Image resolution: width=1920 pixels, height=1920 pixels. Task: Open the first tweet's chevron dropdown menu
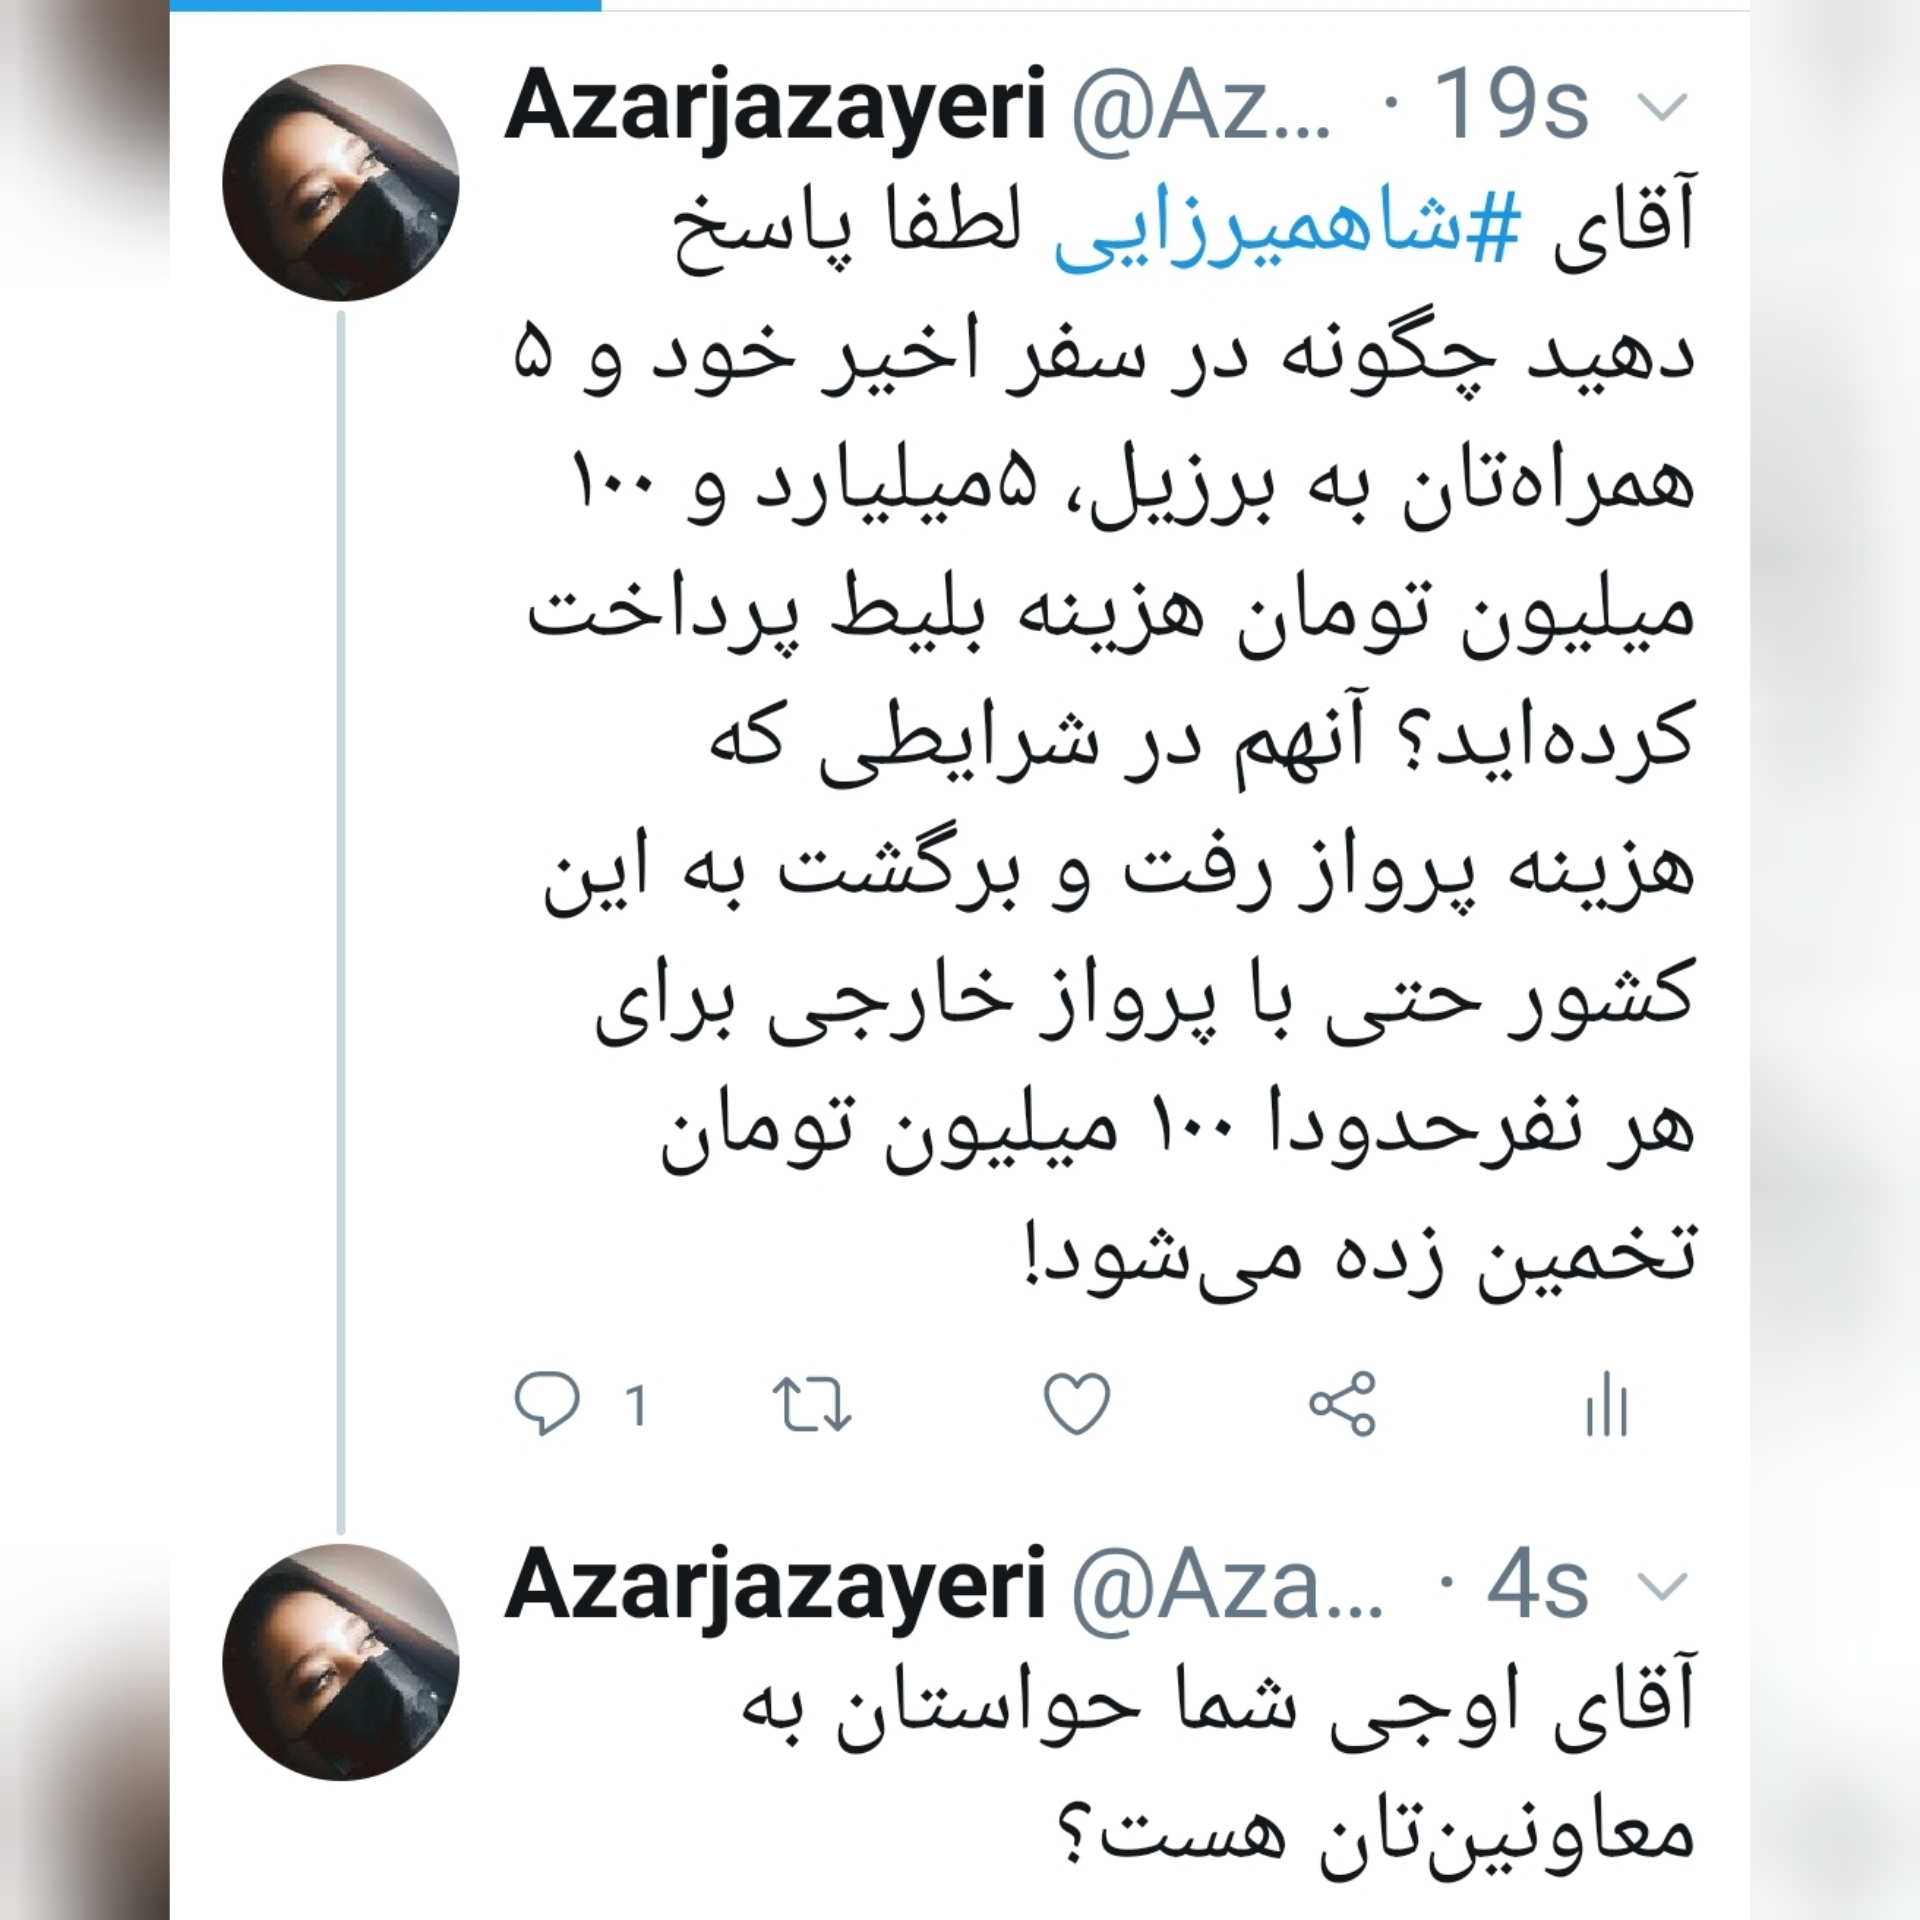pos(1665,107)
